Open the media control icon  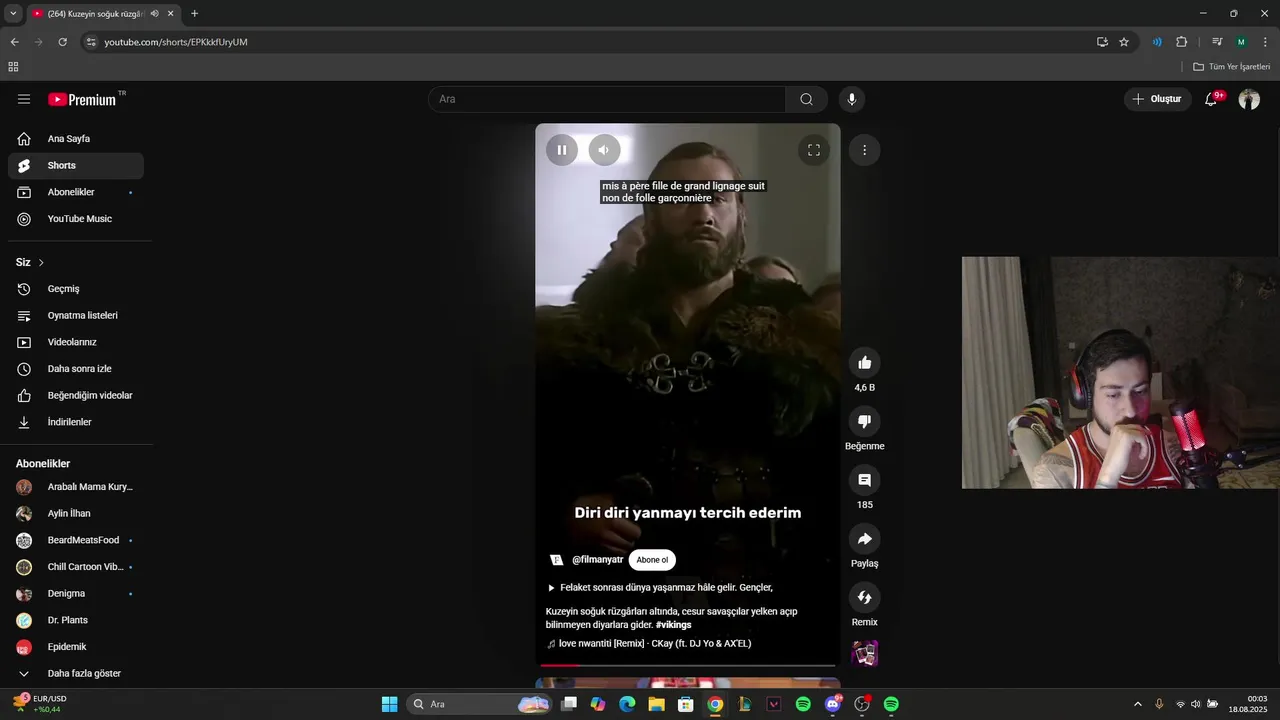coord(1217,42)
